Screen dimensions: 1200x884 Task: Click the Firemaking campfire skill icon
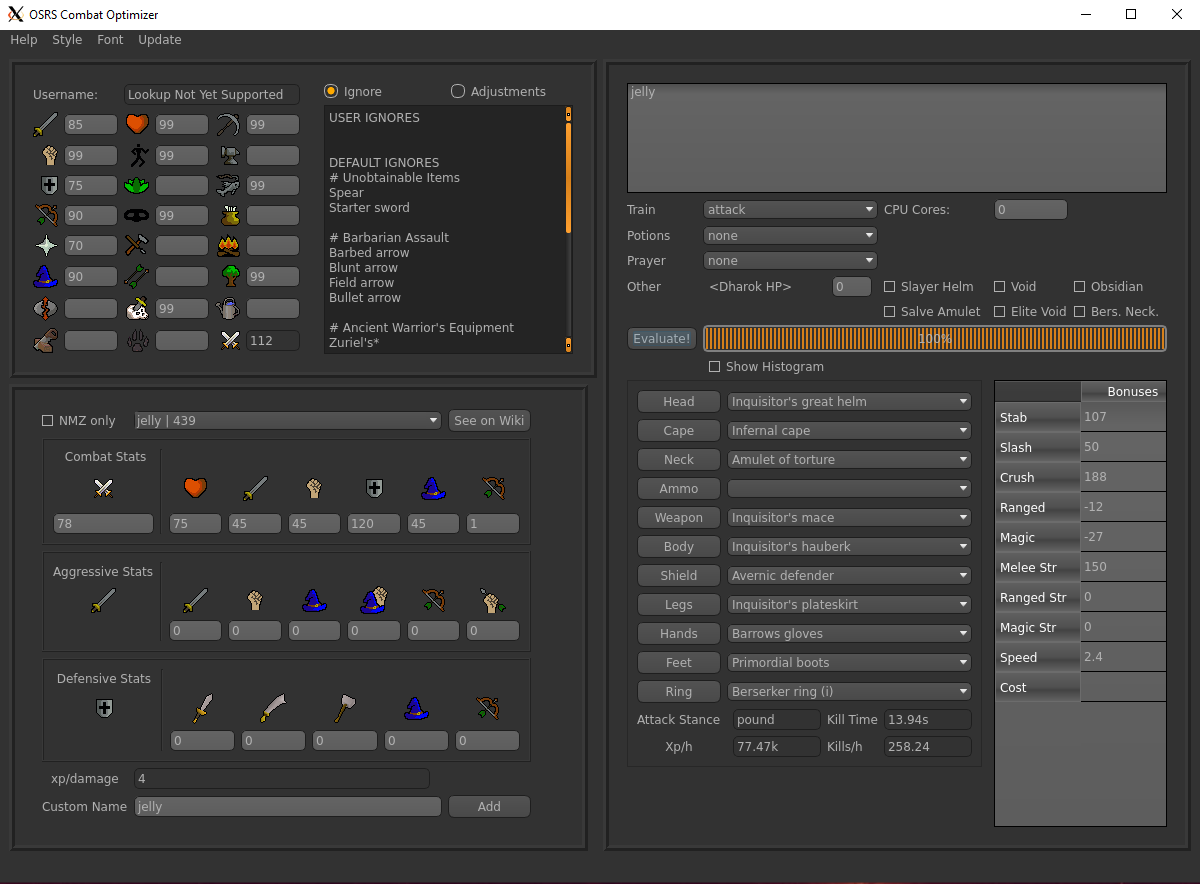pyautogui.click(x=228, y=245)
